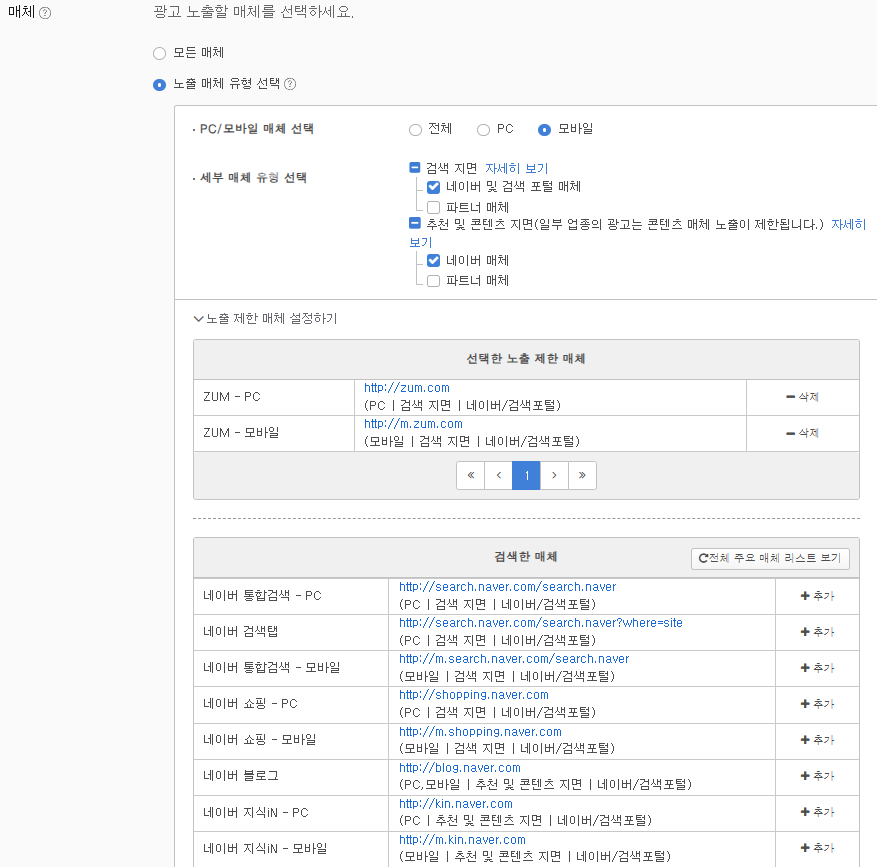The width and height of the screenshot is (877, 867).
Task: Select the 모든 매체 radio option
Action: (159, 53)
